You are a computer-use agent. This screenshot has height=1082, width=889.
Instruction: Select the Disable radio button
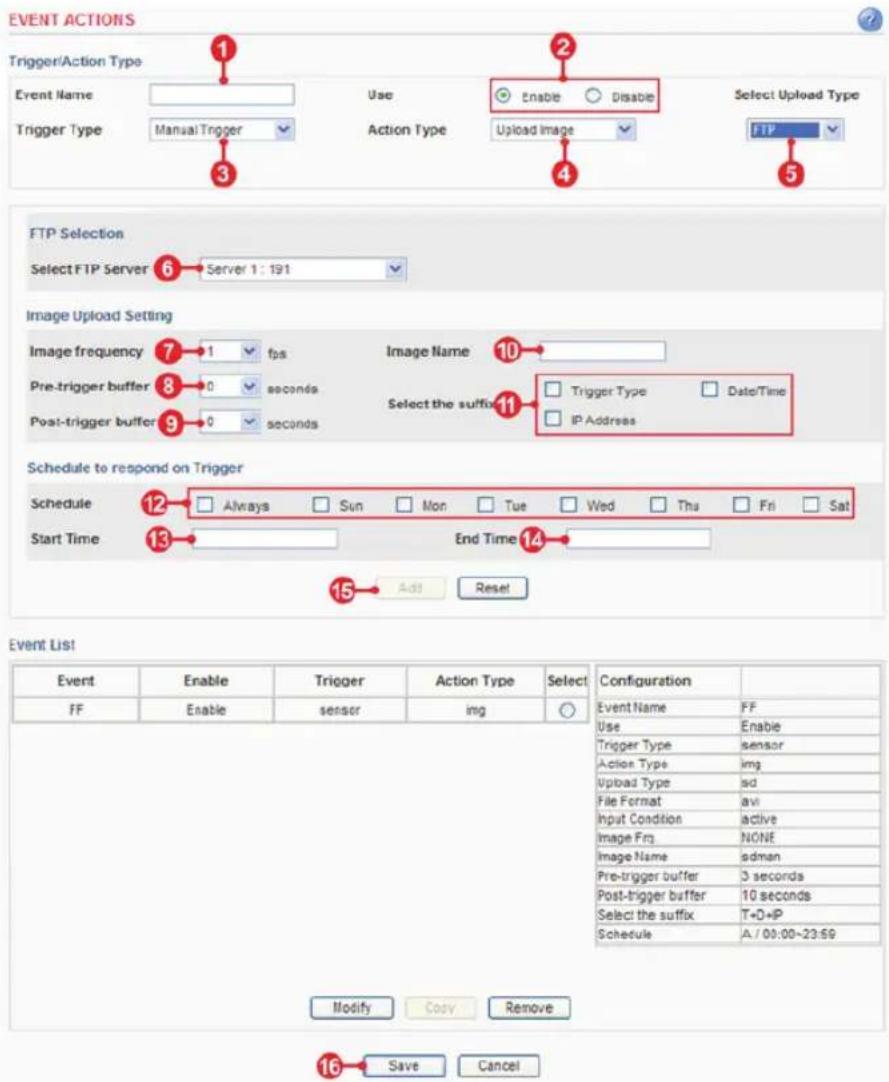tap(593, 96)
